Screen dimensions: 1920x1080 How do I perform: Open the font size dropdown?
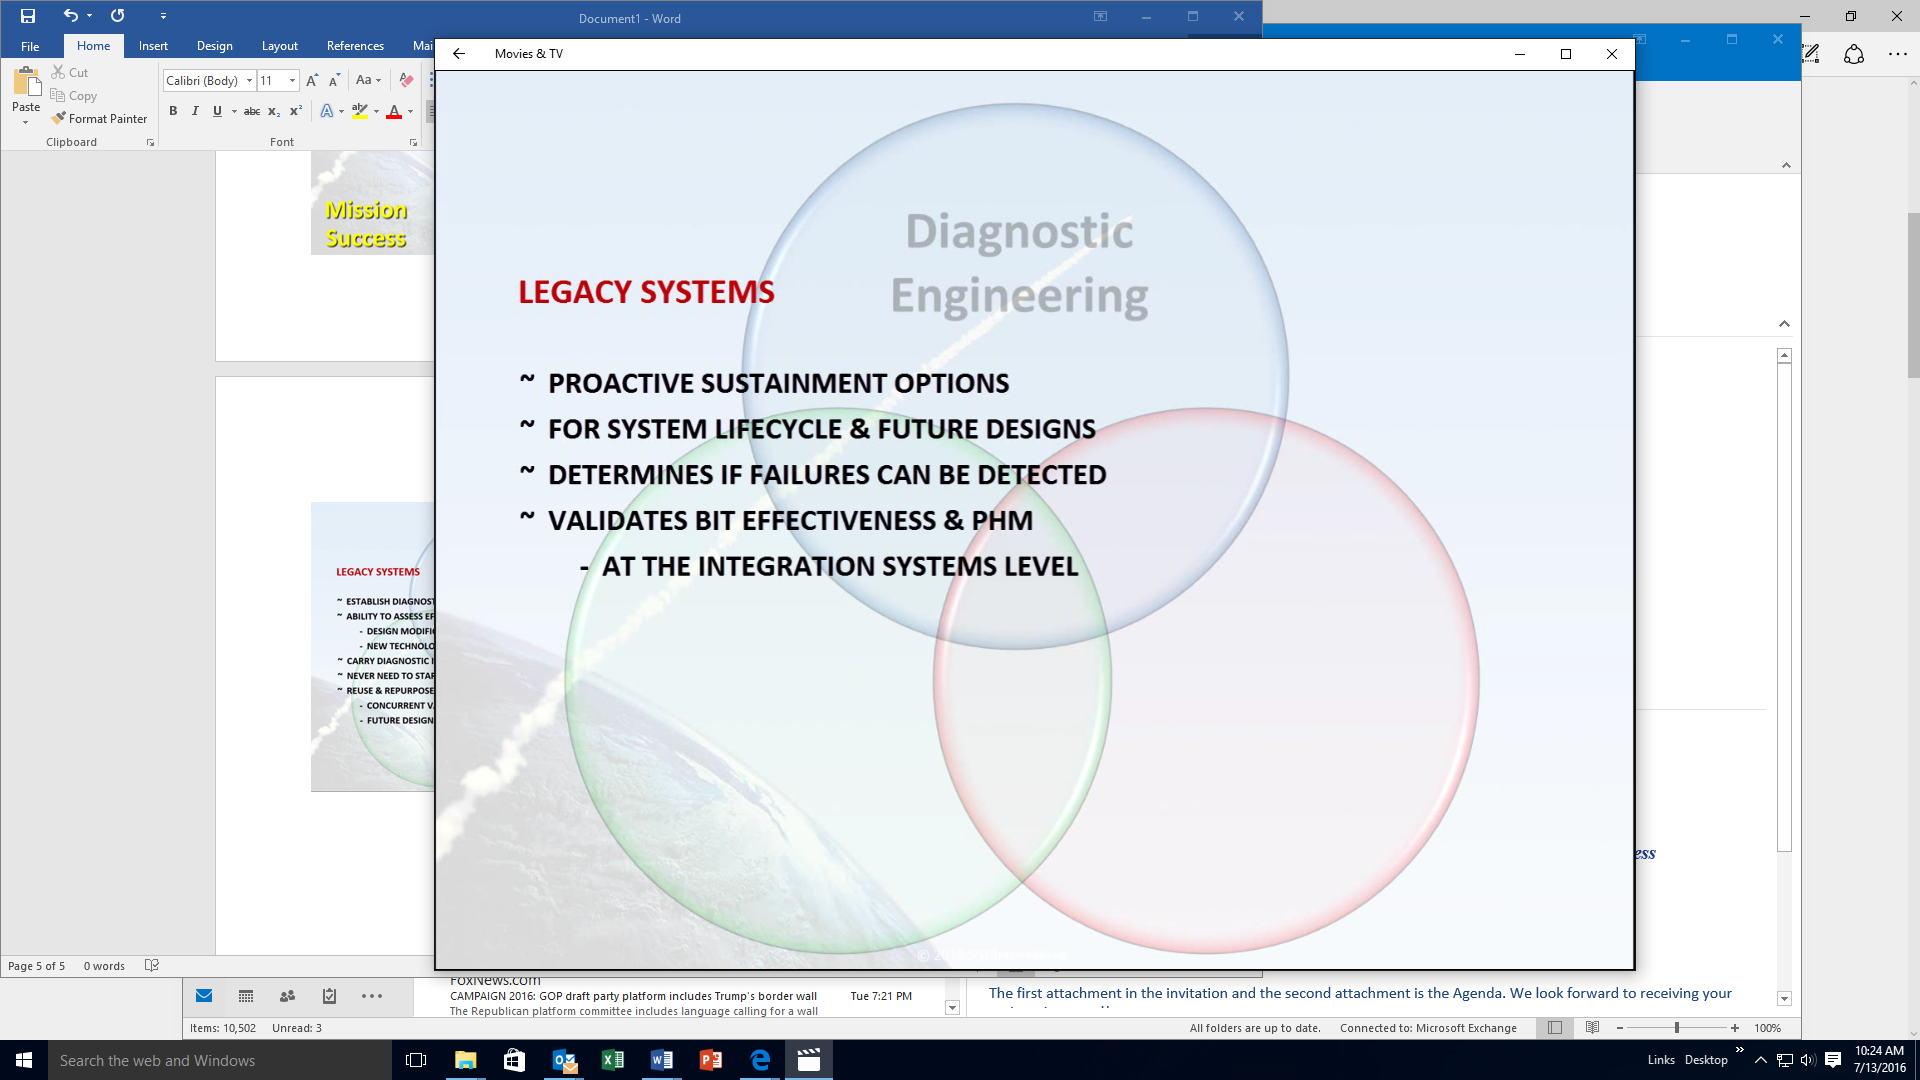click(x=292, y=80)
